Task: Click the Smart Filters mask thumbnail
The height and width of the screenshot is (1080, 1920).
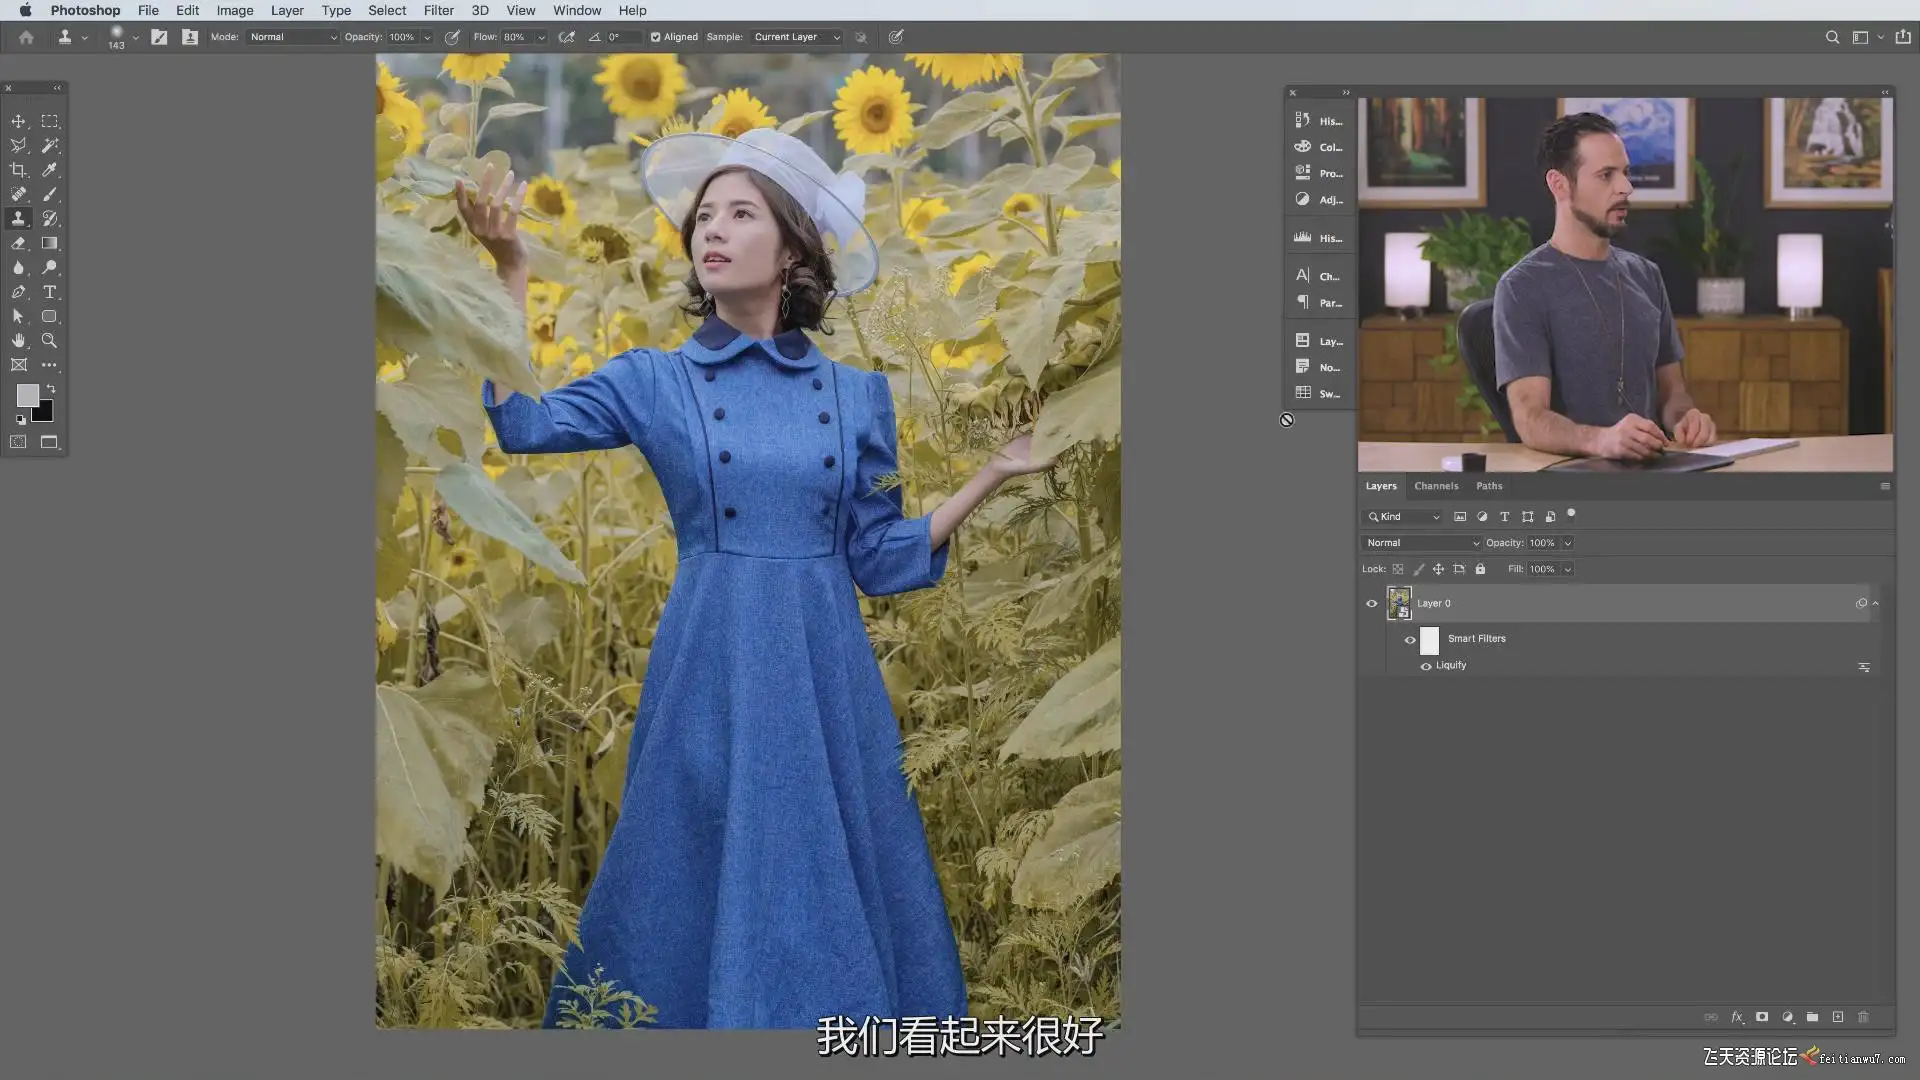Action: click(x=1430, y=640)
